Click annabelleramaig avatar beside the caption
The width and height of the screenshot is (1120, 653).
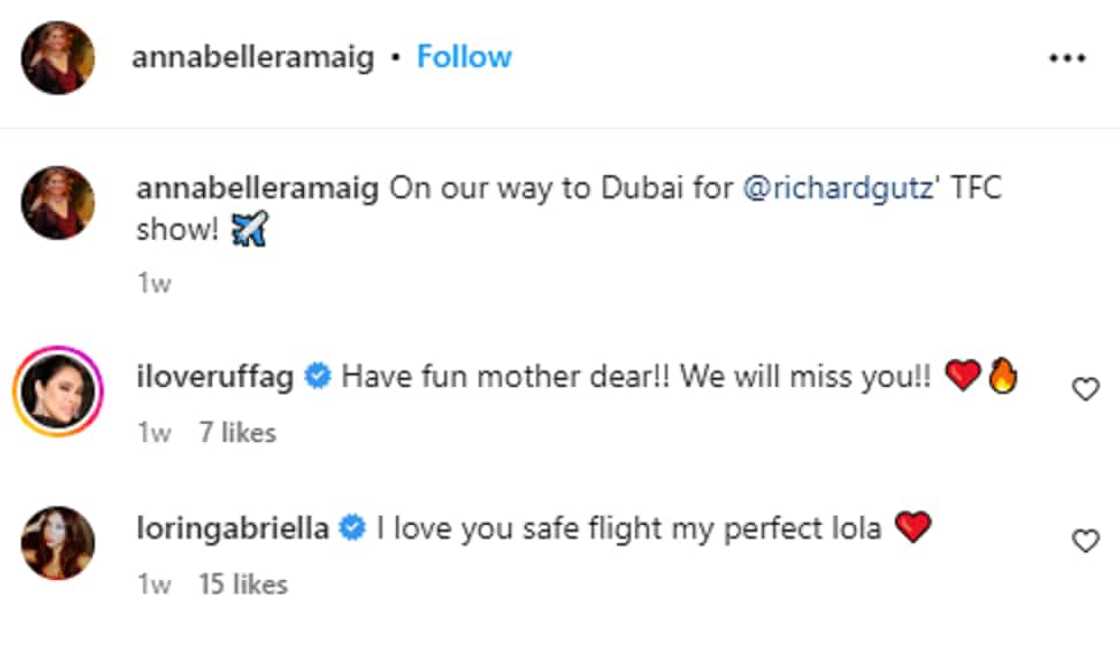pyautogui.click(x=58, y=203)
